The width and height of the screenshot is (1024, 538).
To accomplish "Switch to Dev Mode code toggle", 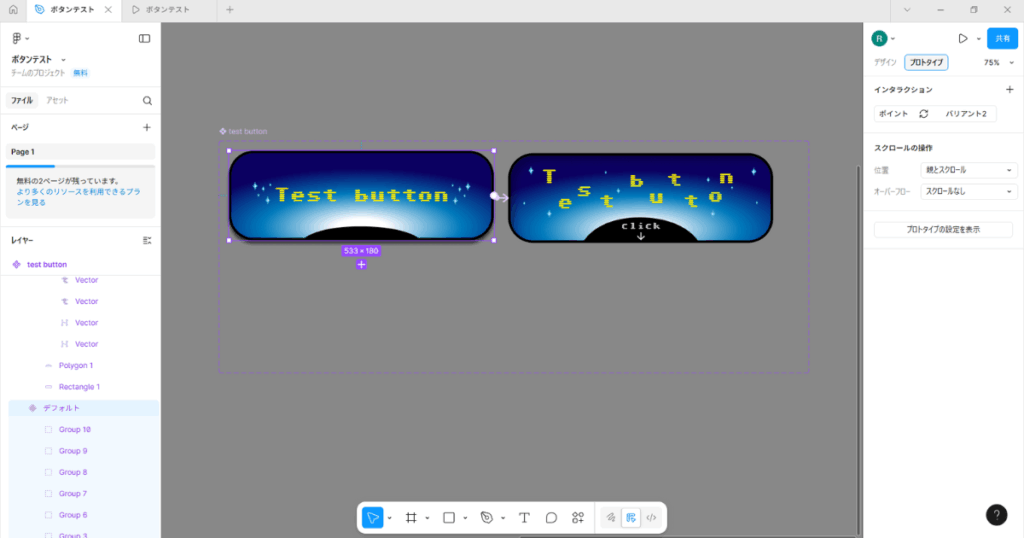I will [x=651, y=517].
